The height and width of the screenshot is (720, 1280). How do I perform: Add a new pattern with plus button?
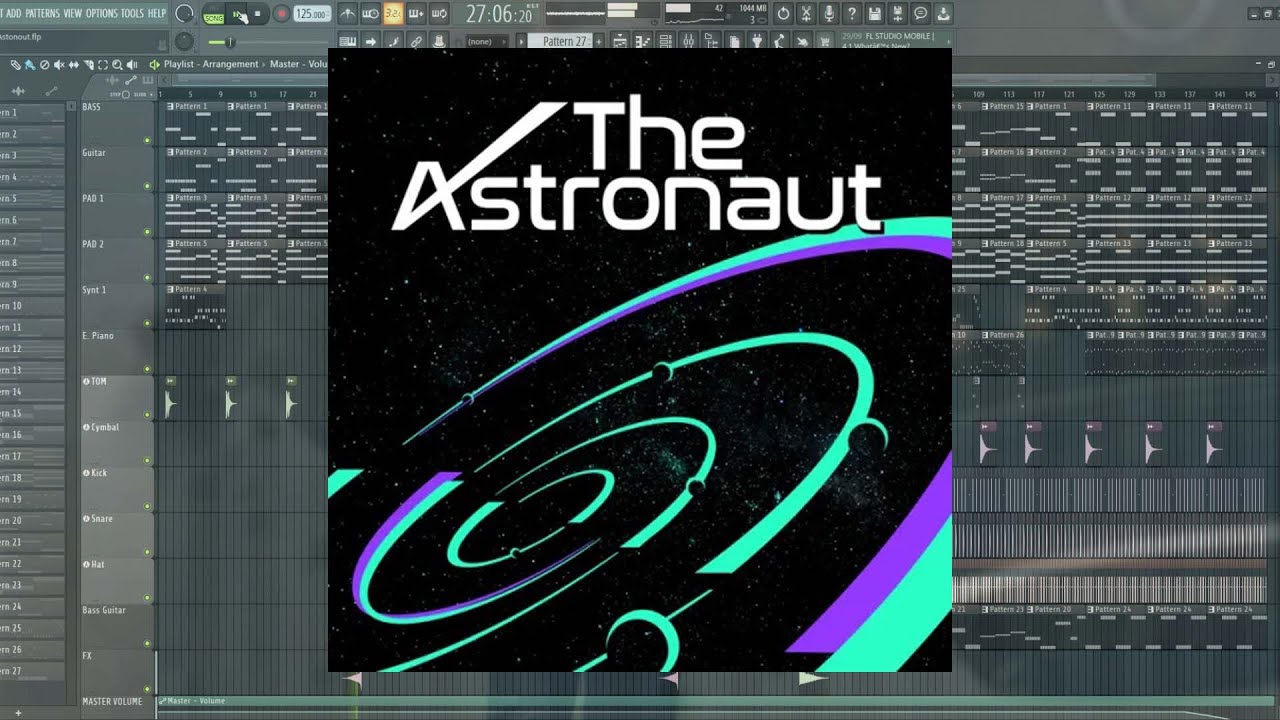[x=598, y=42]
